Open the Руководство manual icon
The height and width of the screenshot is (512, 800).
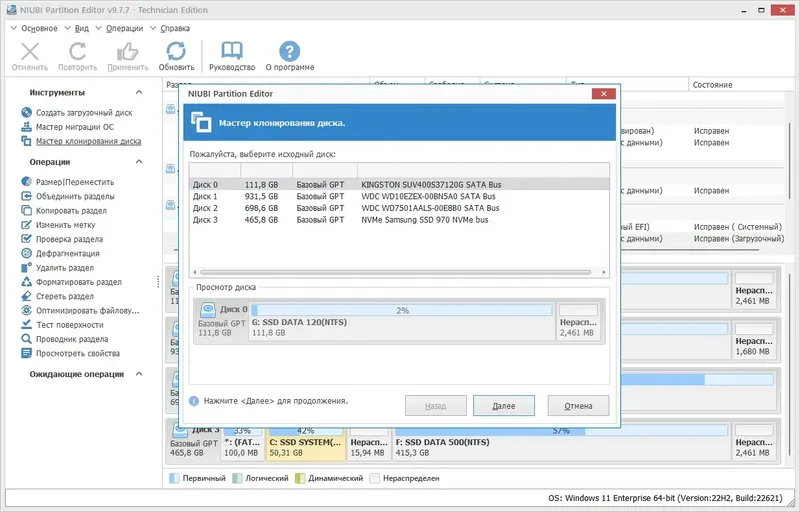(232, 52)
